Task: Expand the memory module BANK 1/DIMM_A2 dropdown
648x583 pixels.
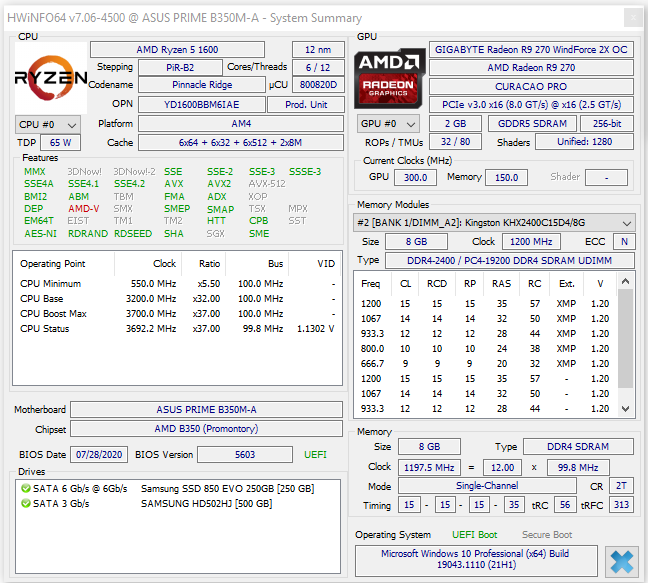Action: [x=626, y=222]
